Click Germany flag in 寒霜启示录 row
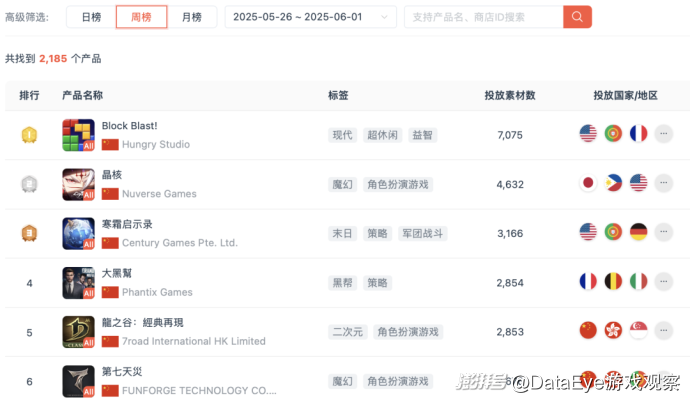The image size is (690, 403). 639,232
